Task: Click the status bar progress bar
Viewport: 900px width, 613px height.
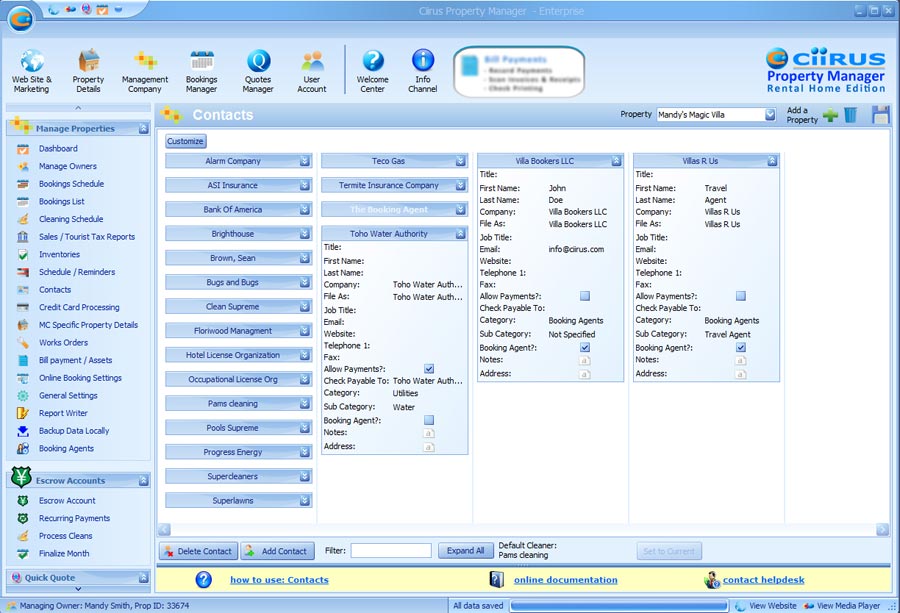Action: pyautogui.click(x=619, y=606)
